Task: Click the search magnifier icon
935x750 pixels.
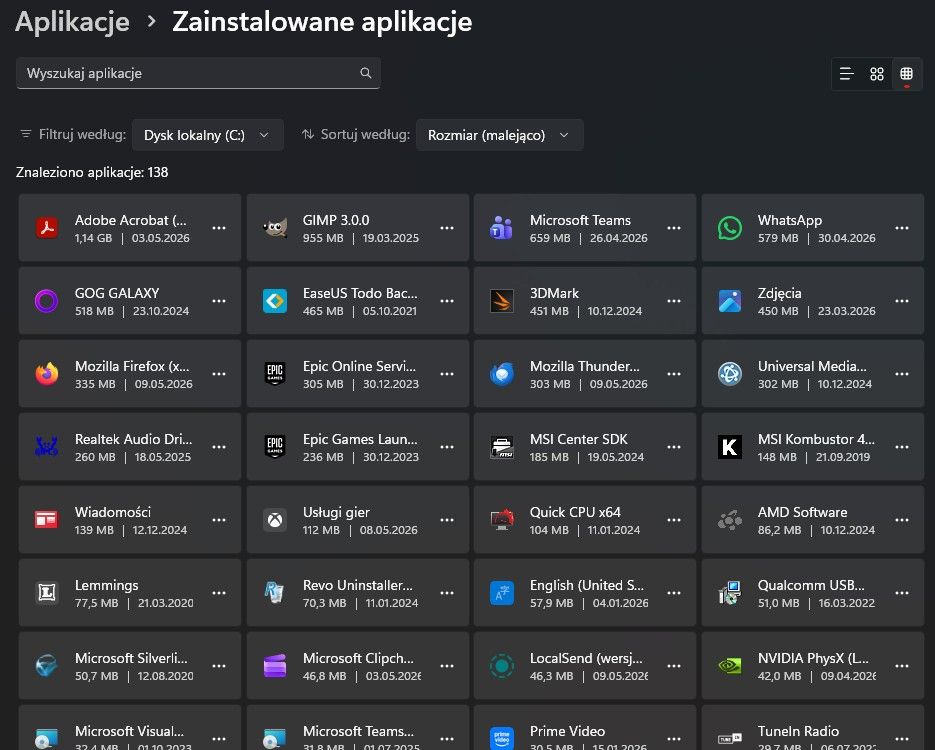Action: coord(366,73)
